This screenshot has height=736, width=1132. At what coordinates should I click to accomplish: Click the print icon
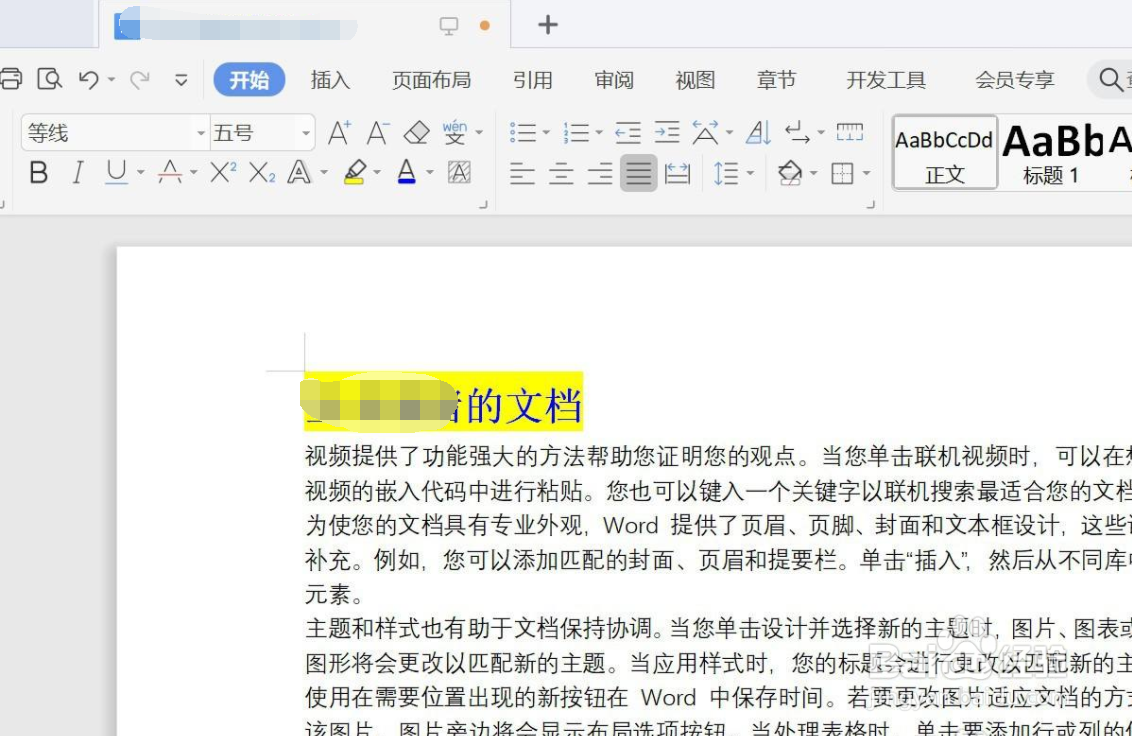(12, 78)
